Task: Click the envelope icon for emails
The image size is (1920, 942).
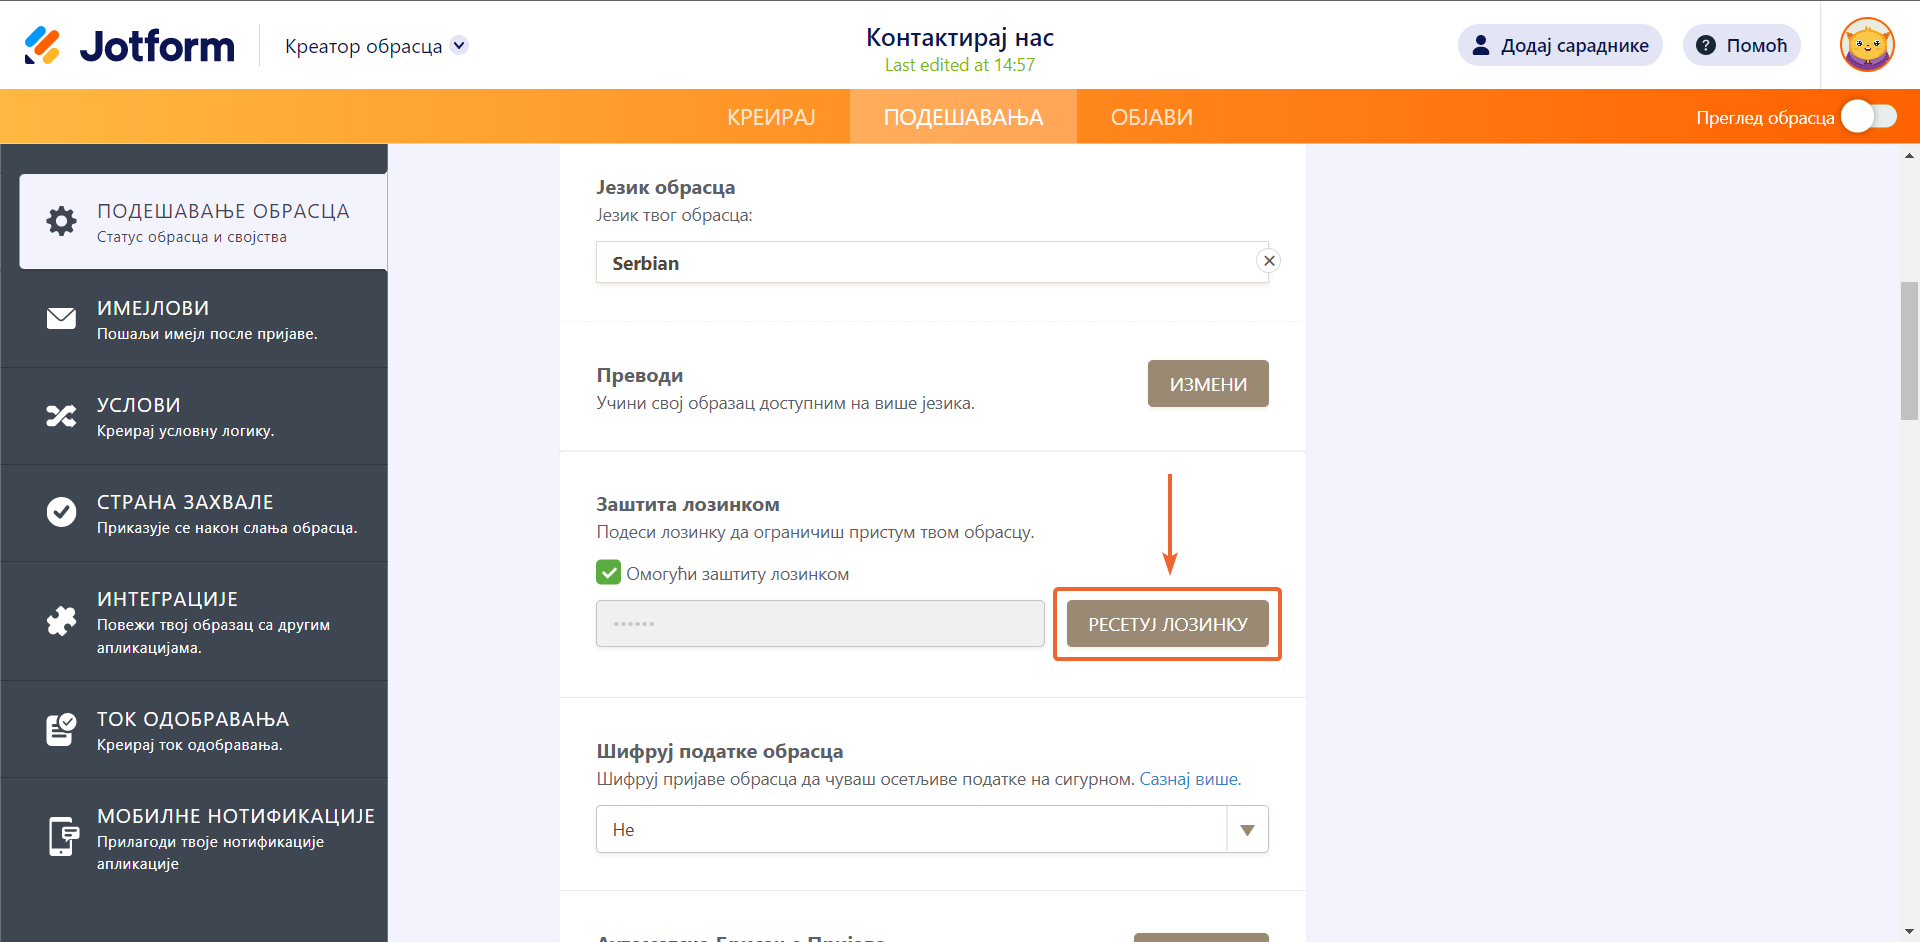Action: (x=61, y=318)
